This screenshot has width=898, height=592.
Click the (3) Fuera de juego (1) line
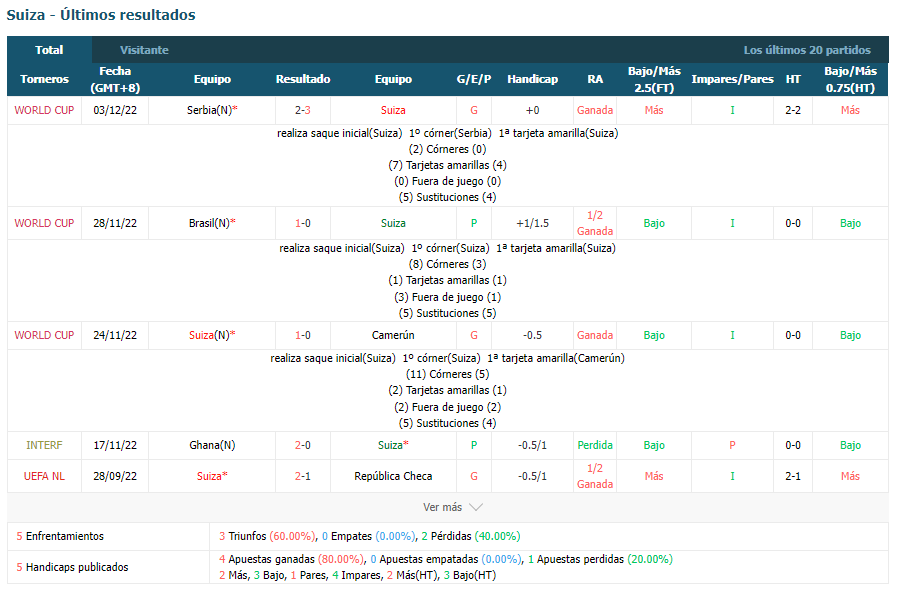point(447,297)
